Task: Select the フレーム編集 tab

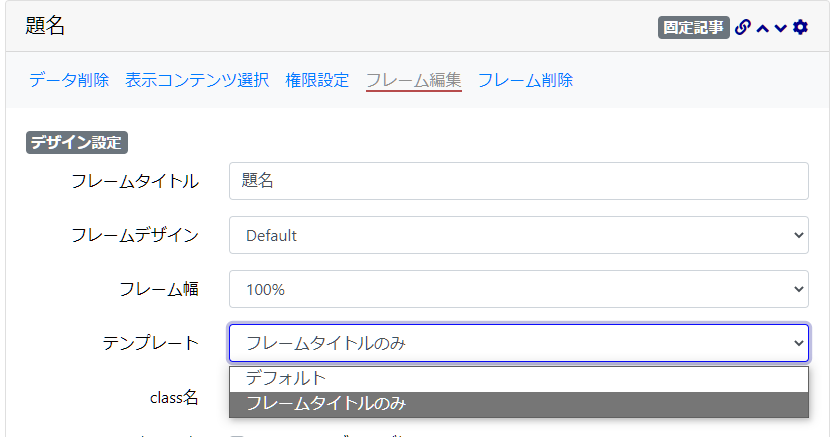Action: click(414, 80)
